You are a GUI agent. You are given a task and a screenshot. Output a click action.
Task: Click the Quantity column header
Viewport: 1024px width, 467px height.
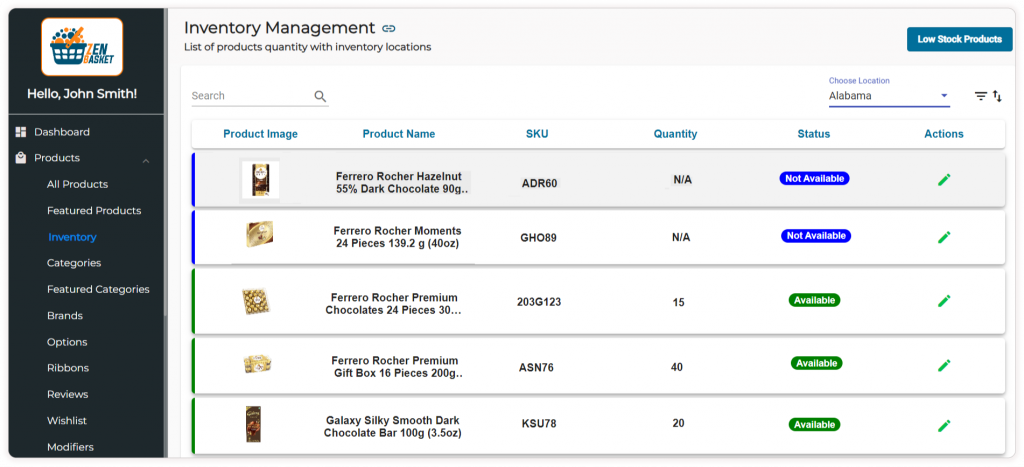point(675,134)
